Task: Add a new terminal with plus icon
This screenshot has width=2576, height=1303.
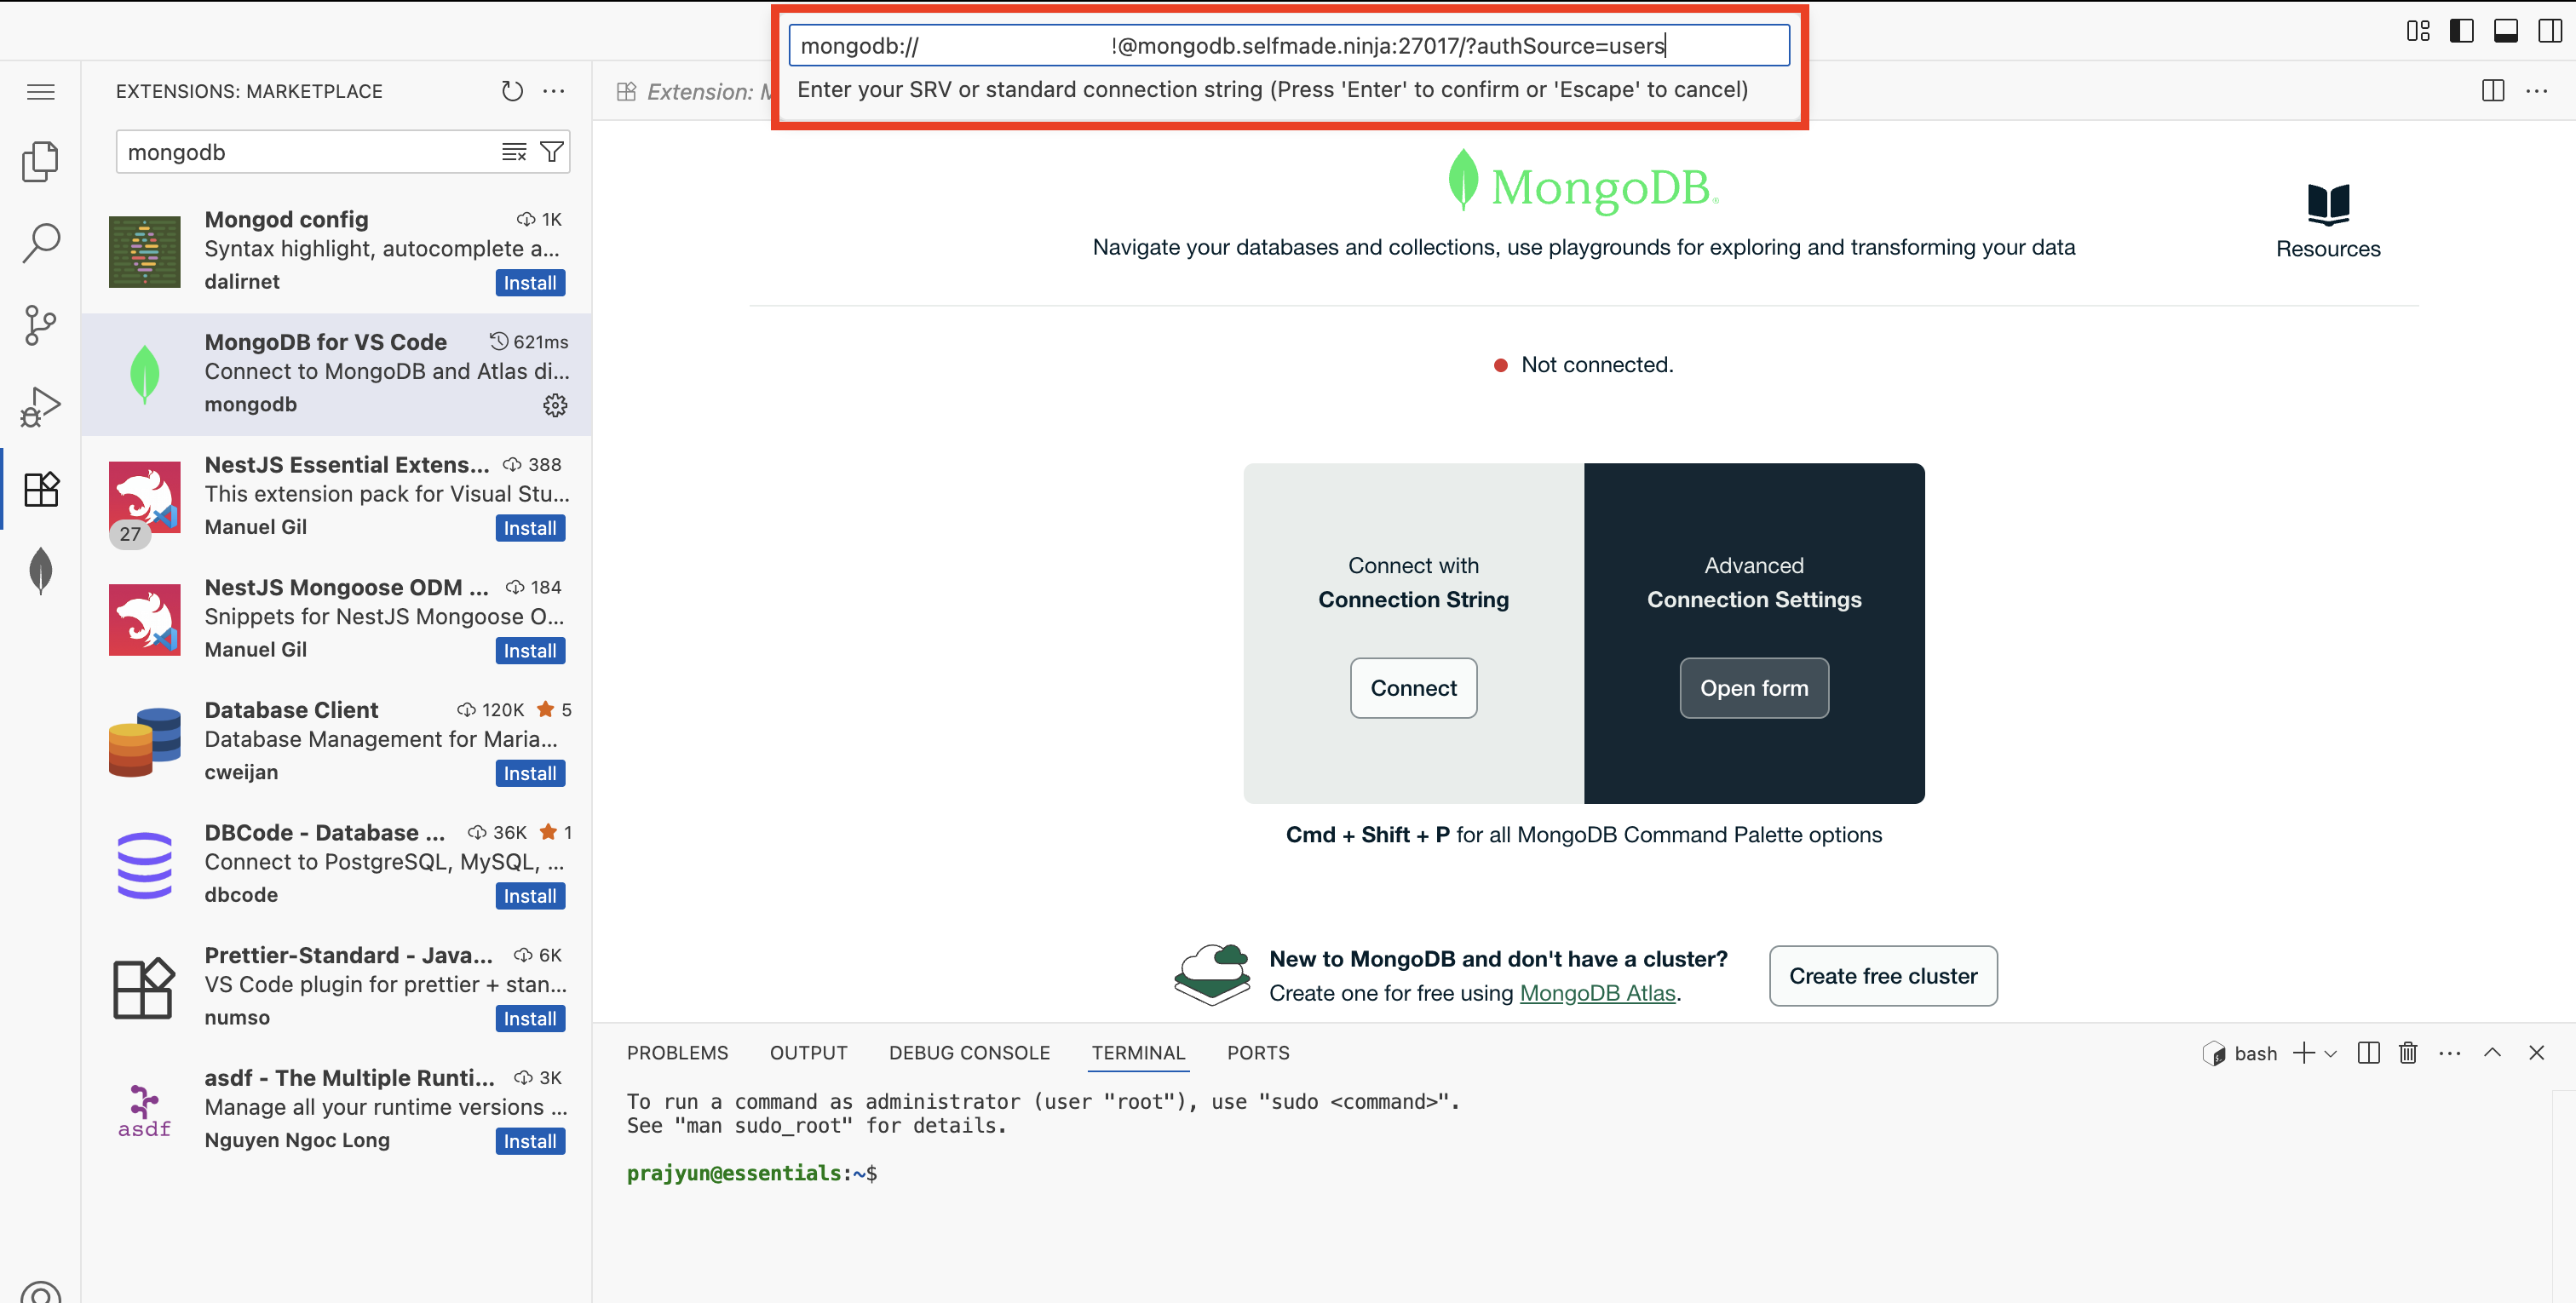Action: (2304, 1053)
